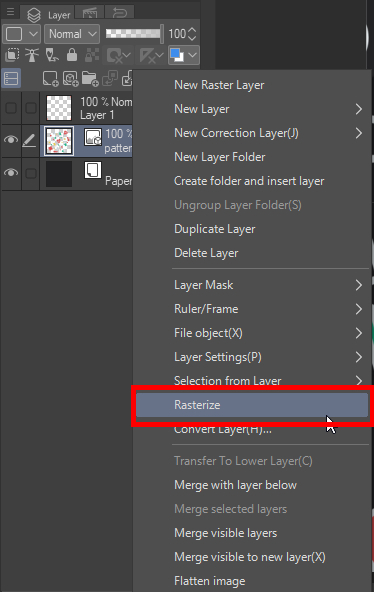Click the image material icon on the pattern layer

pyautogui.click(x=93, y=137)
